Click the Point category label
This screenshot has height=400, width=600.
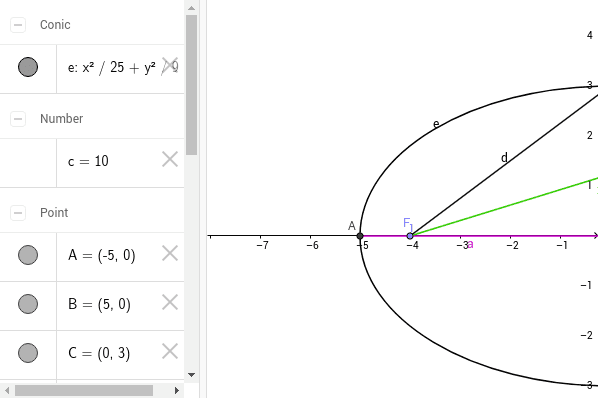tap(54, 212)
